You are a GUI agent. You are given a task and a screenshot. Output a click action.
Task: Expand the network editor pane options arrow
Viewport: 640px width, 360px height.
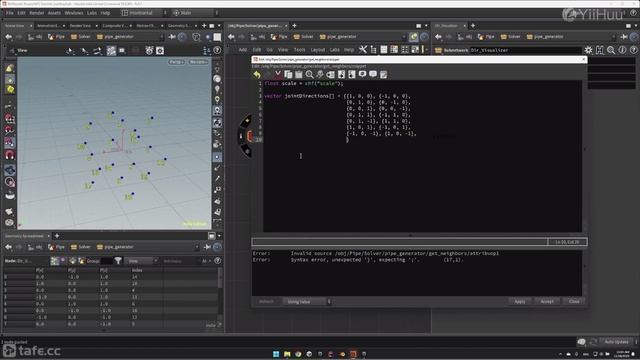coord(426,26)
